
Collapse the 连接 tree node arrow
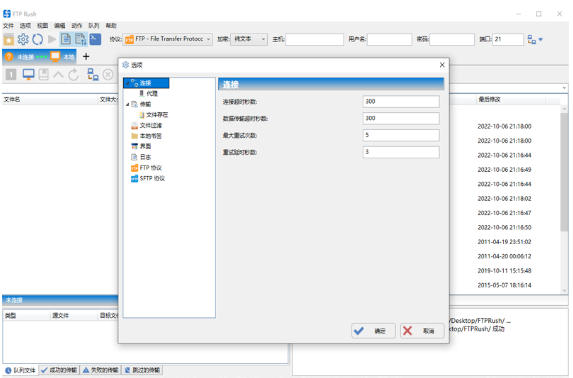pyautogui.click(x=128, y=83)
